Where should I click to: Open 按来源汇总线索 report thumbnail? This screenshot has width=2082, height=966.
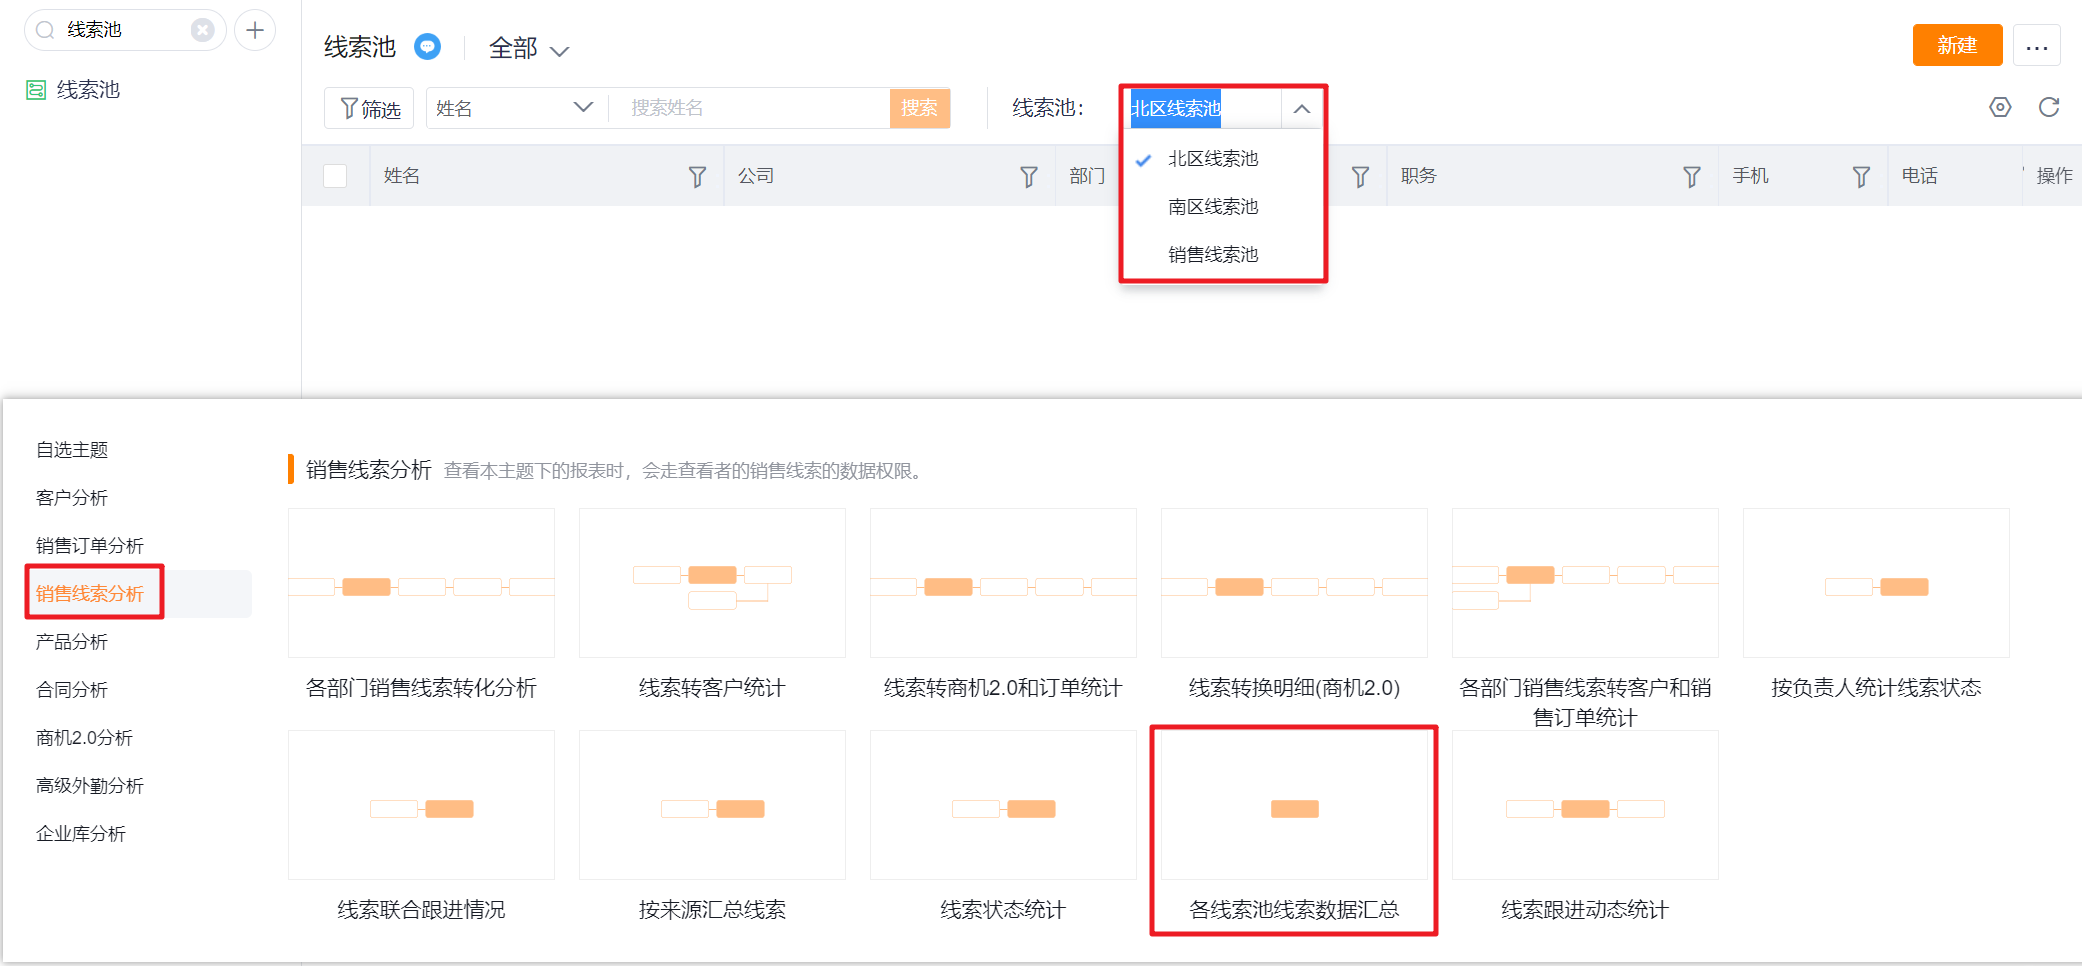click(712, 805)
